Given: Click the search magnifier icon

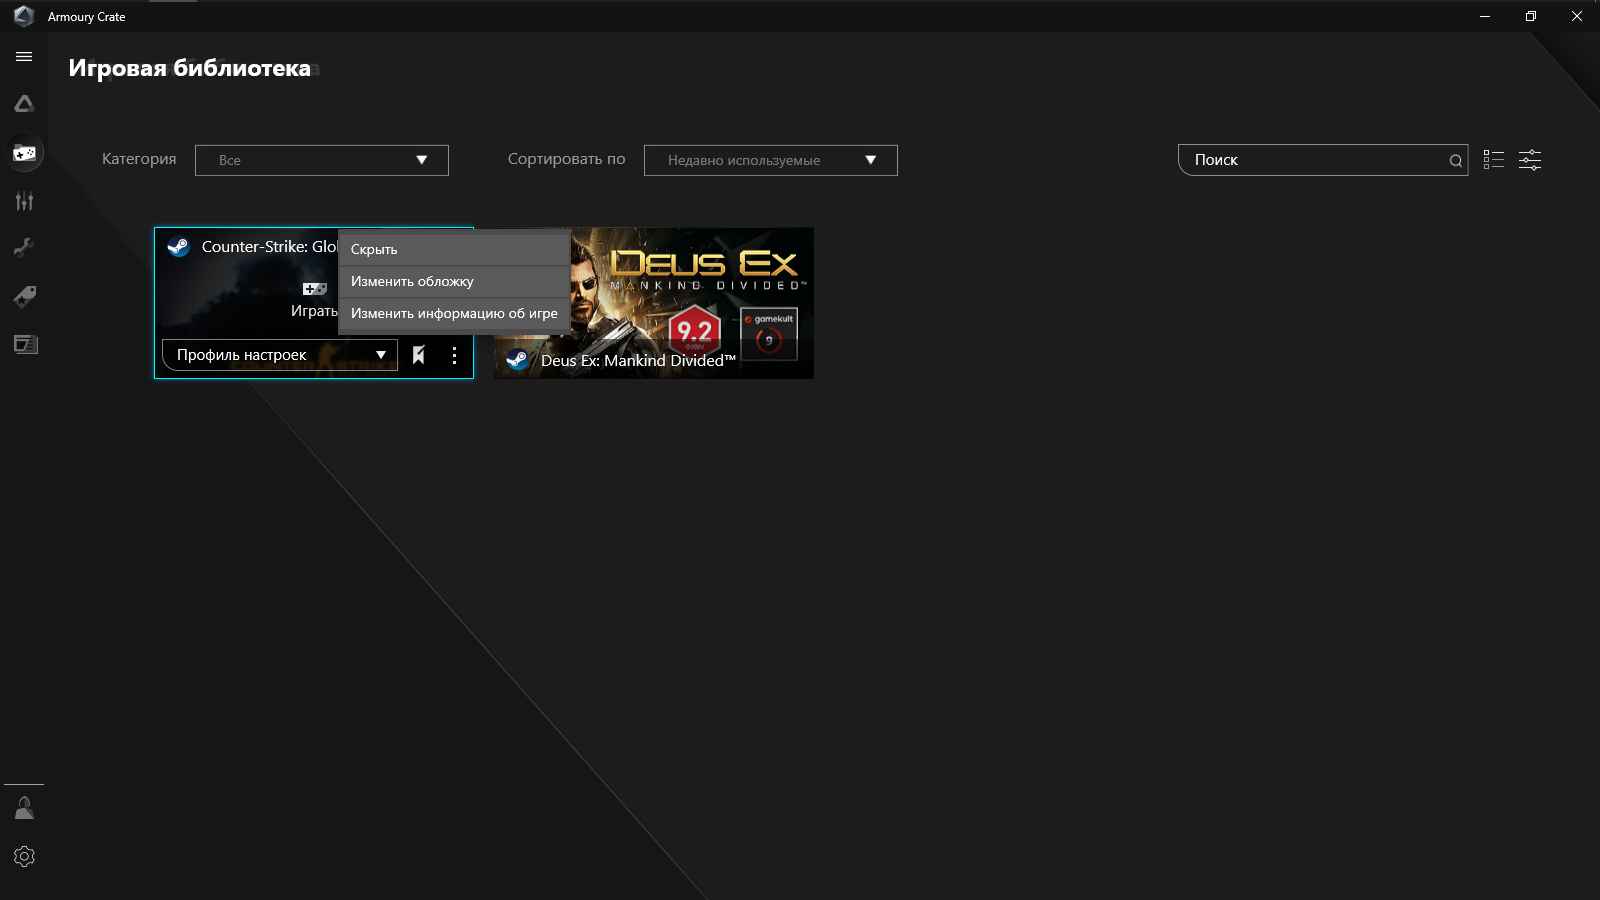Looking at the screenshot, I should [x=1455, y=160].
